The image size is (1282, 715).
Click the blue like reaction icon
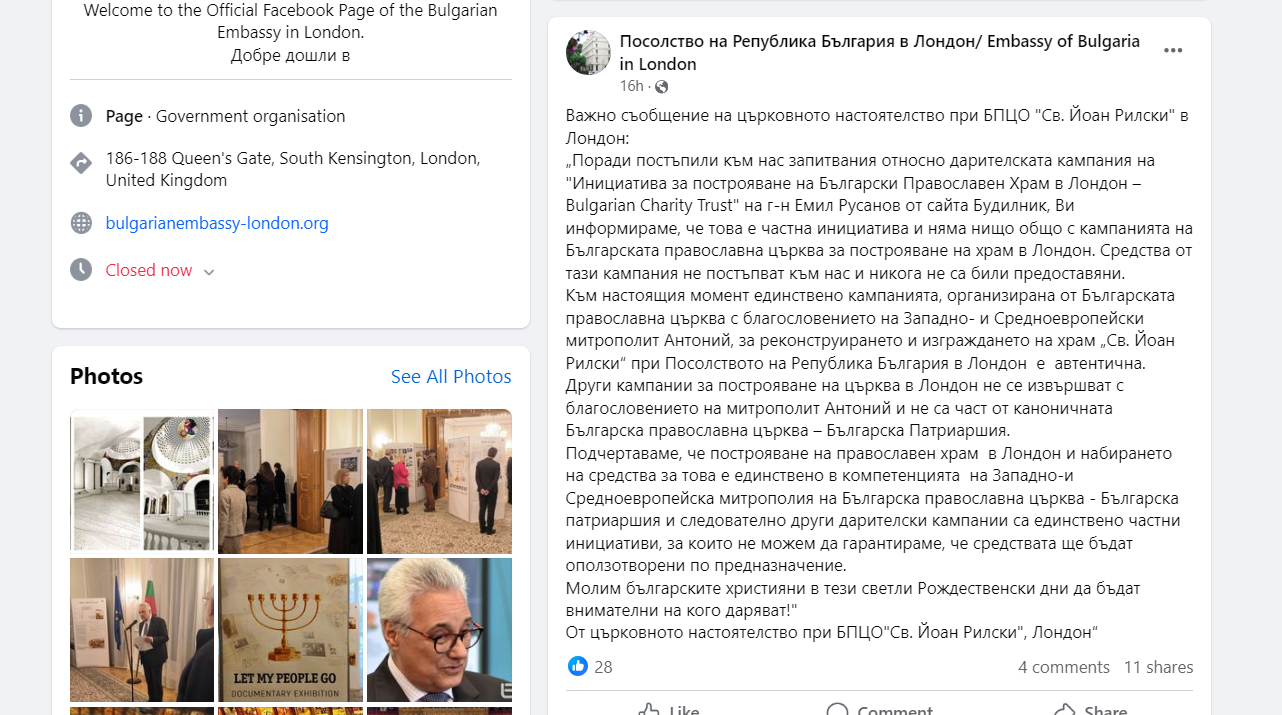(x=577, y=666)
